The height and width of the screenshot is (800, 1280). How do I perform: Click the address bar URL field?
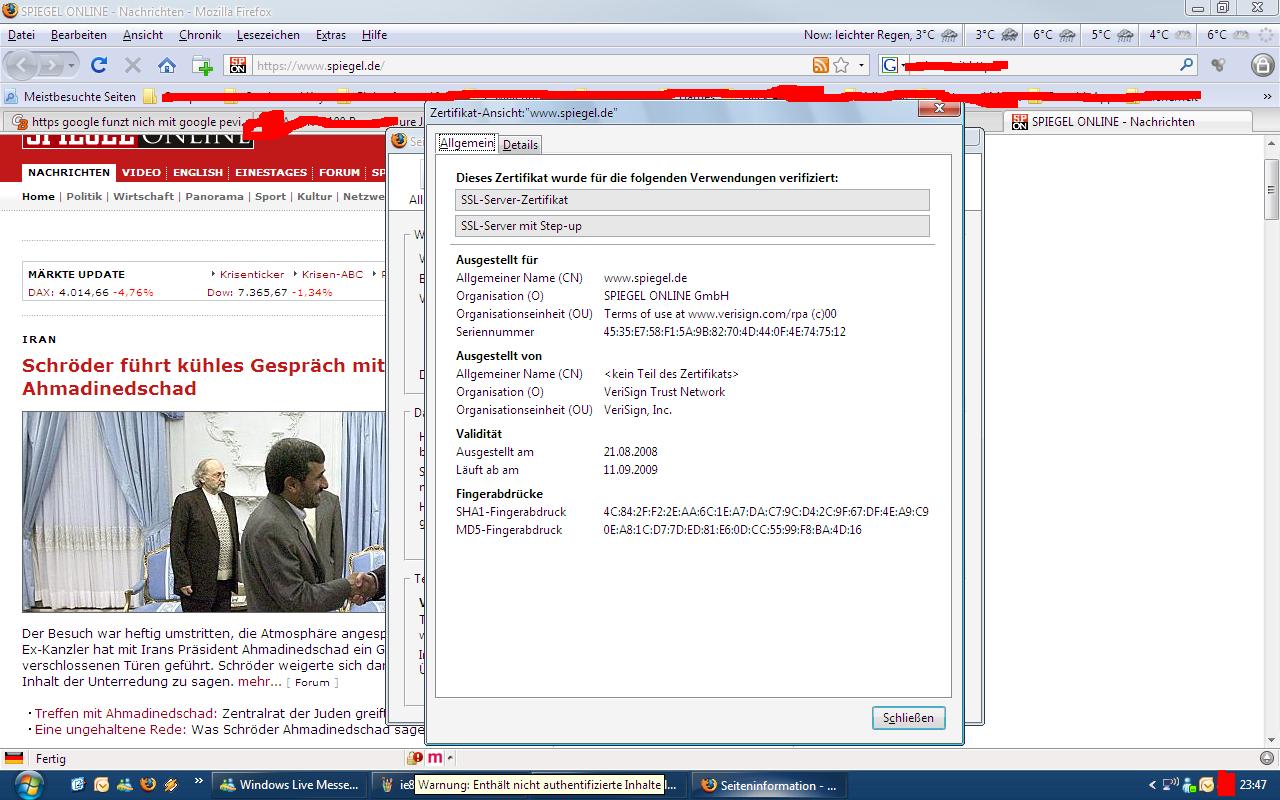click(531, 66)
